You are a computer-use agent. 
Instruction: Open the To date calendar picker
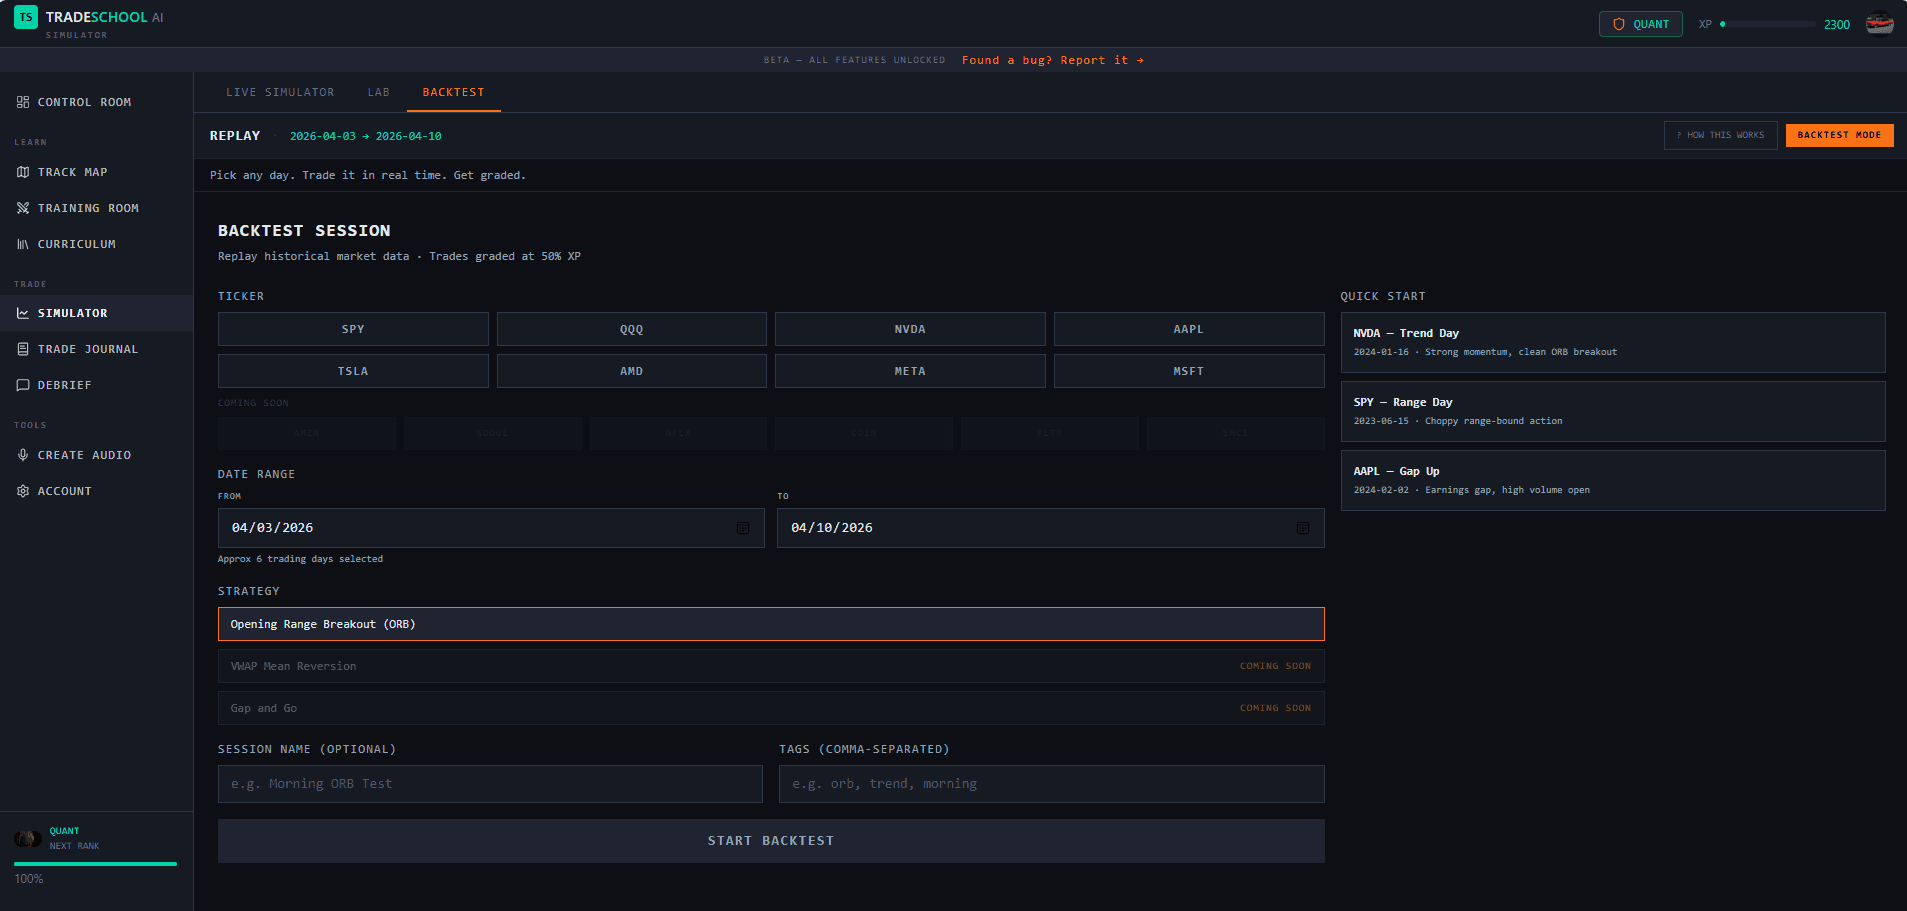(1302, 528)
